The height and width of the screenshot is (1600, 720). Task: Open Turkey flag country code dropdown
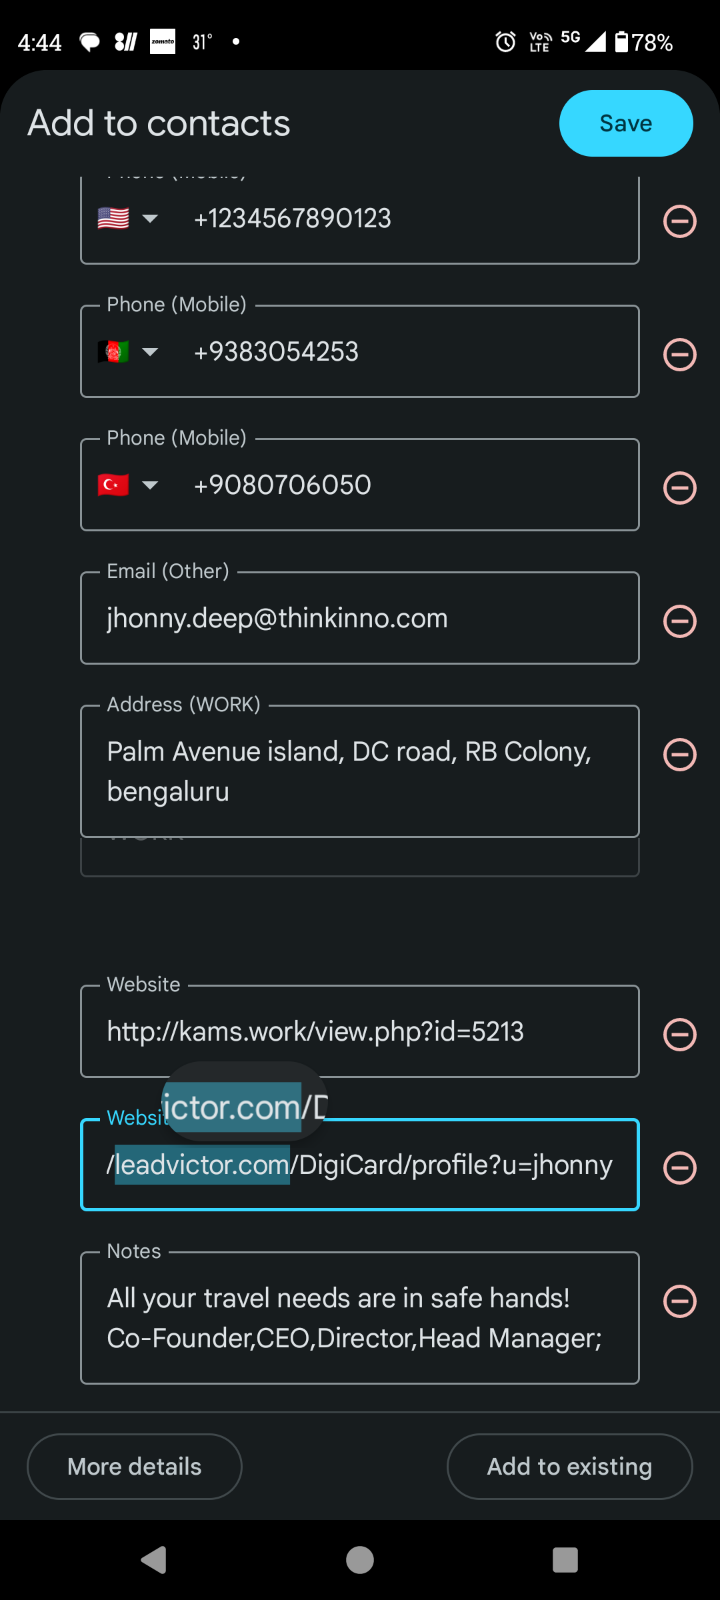click(128, 485)
